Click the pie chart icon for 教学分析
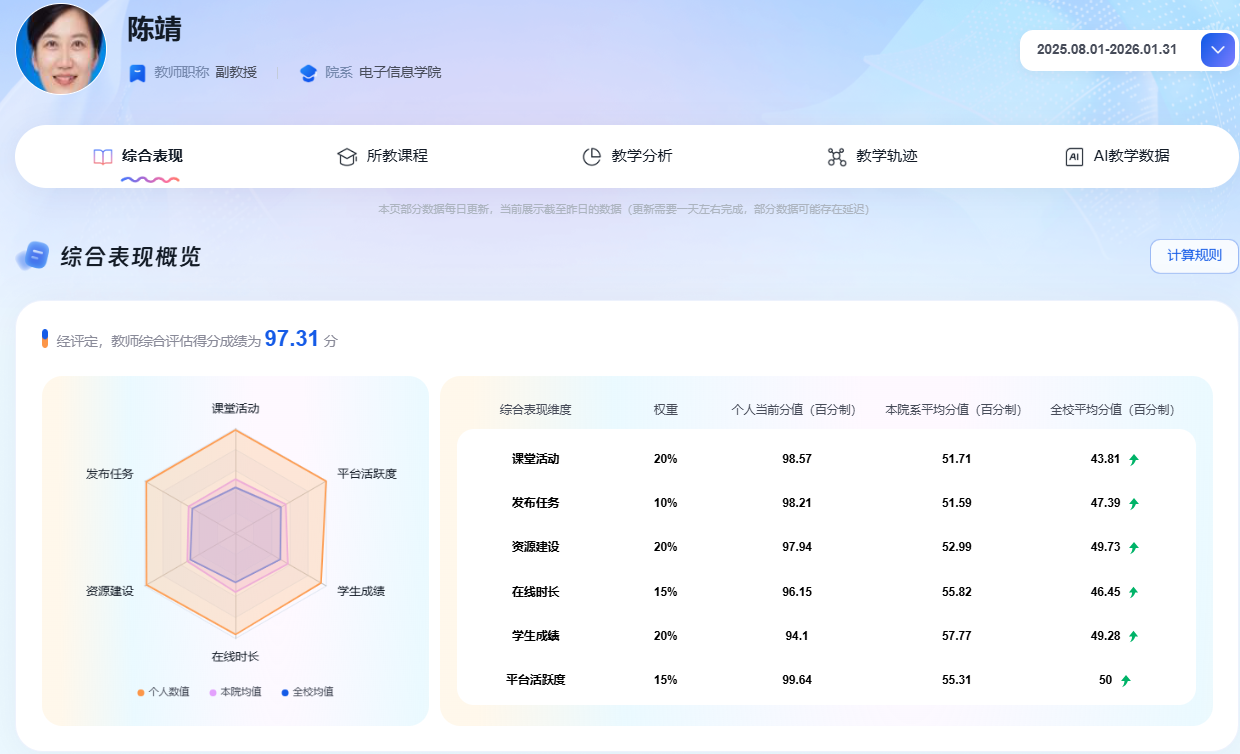 [x=592, y=157]
